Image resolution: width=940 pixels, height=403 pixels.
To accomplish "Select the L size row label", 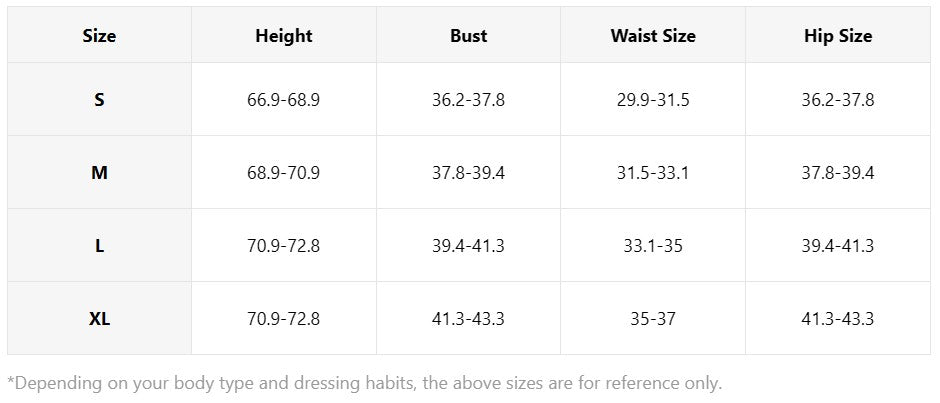I will pos(100,246).
